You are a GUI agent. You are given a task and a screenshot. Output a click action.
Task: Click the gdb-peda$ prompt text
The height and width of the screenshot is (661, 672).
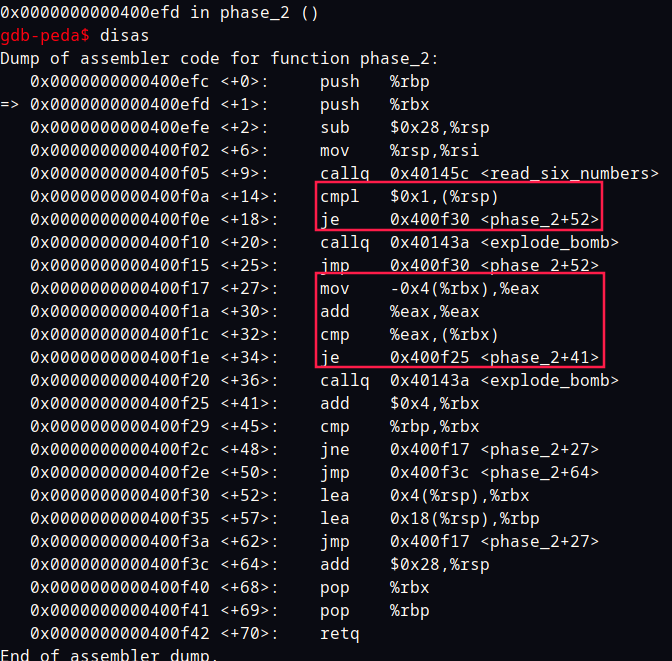pyautogui.click(x=45, y=36)
